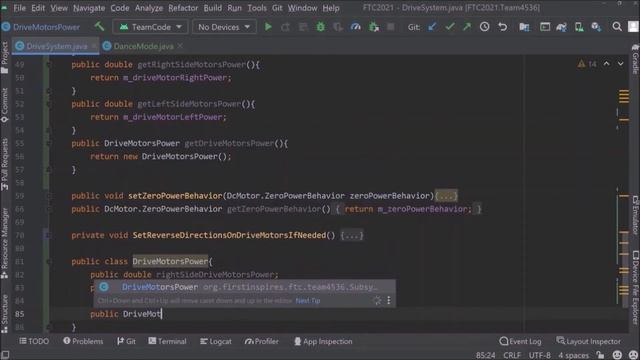Open the Problems tool window
This screenshot has height=360, width=640.
point(83,341)
